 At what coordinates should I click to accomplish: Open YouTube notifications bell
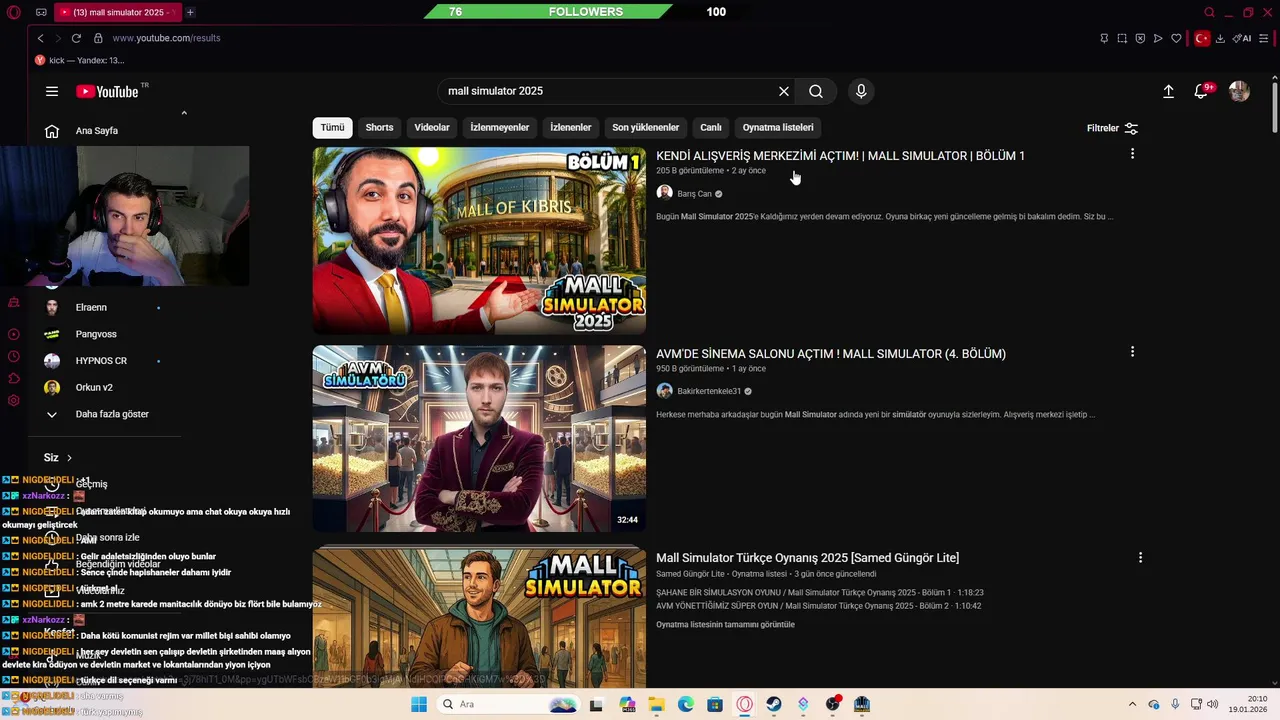1201,91
